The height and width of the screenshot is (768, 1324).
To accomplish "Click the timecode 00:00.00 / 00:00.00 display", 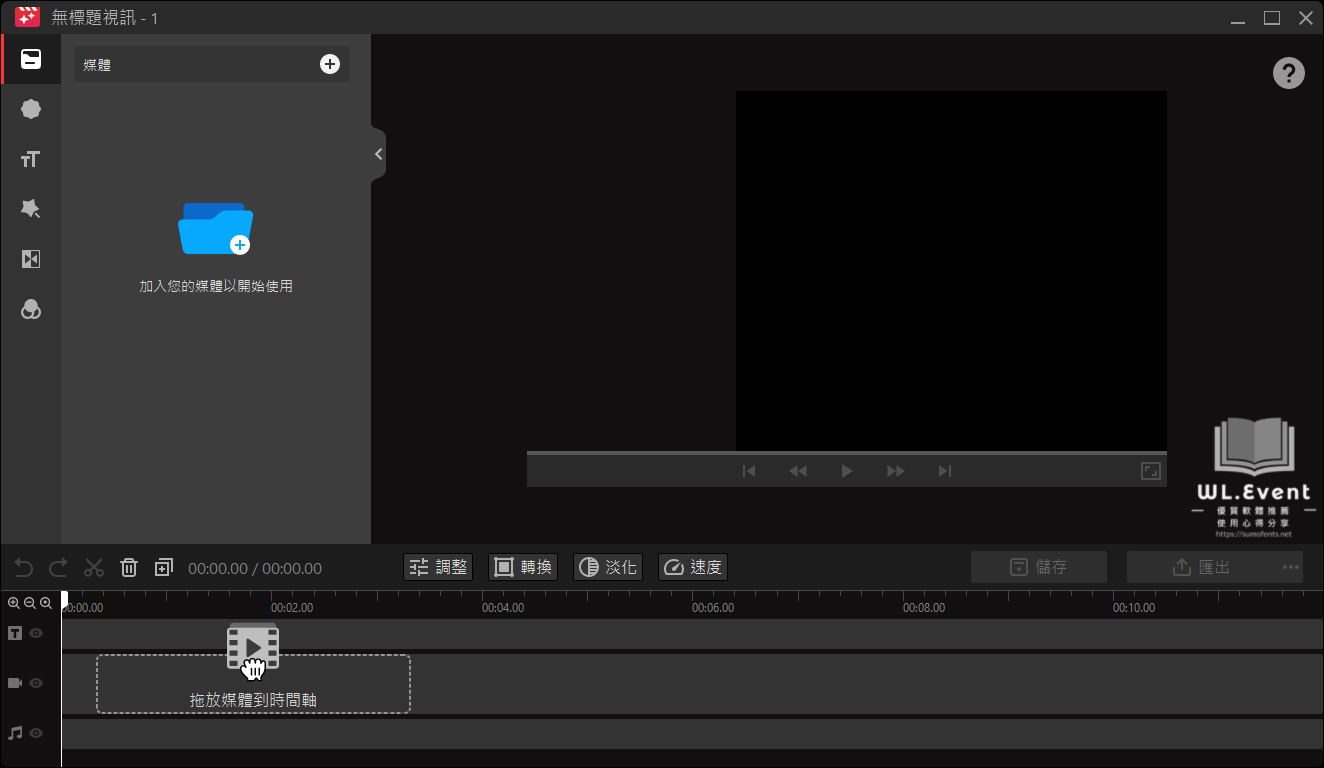I will 255,568.
